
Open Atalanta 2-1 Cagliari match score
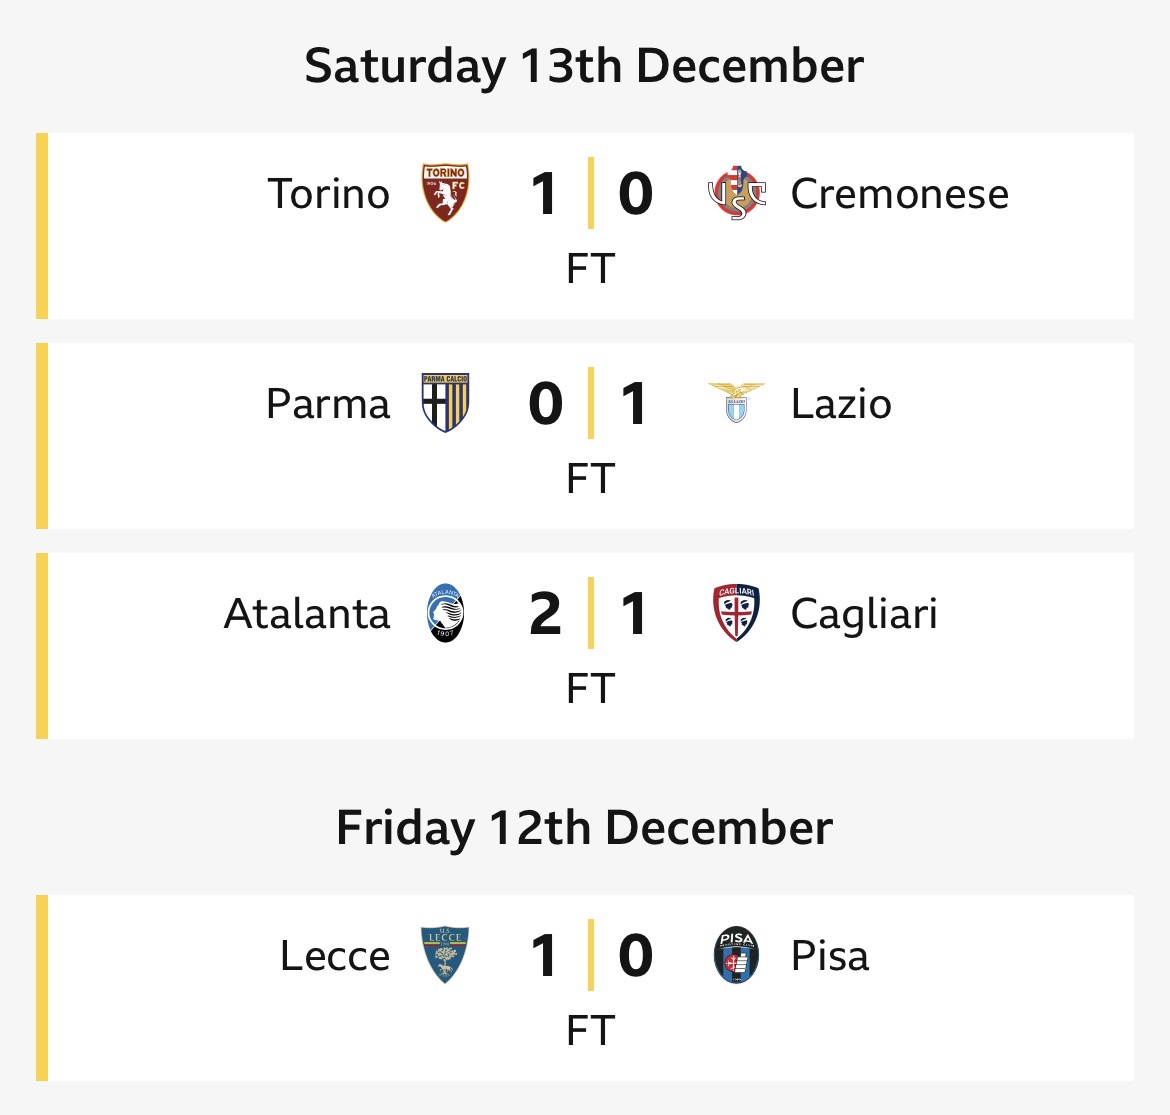pos(590,614)
